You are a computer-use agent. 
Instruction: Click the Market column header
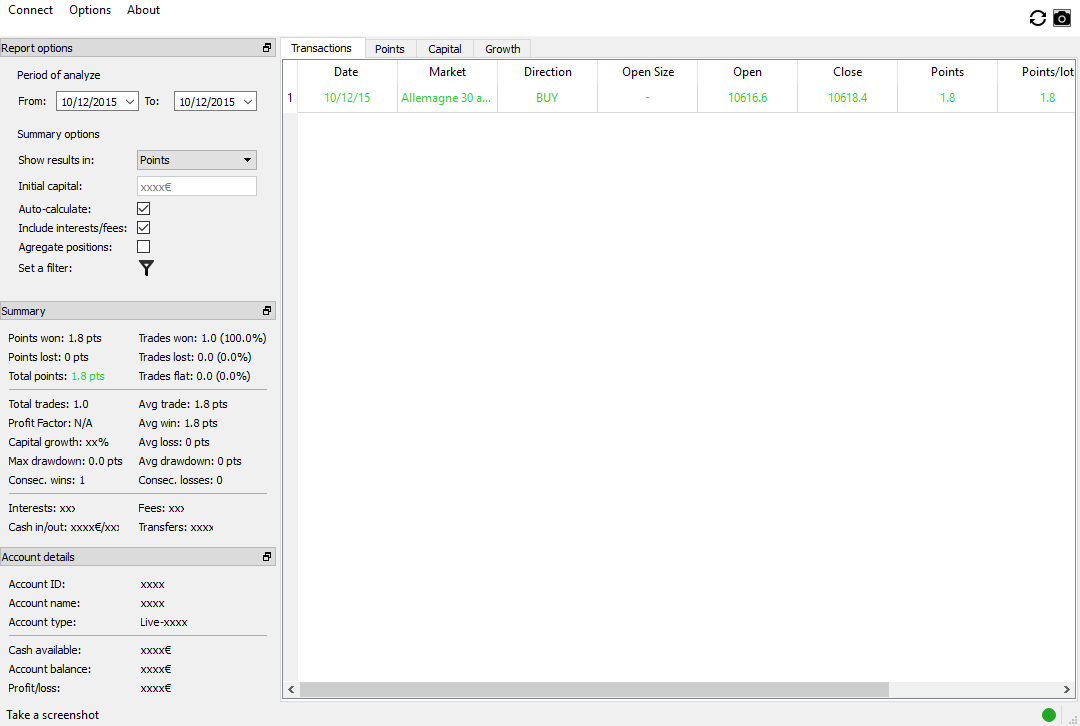pos(448,72)
